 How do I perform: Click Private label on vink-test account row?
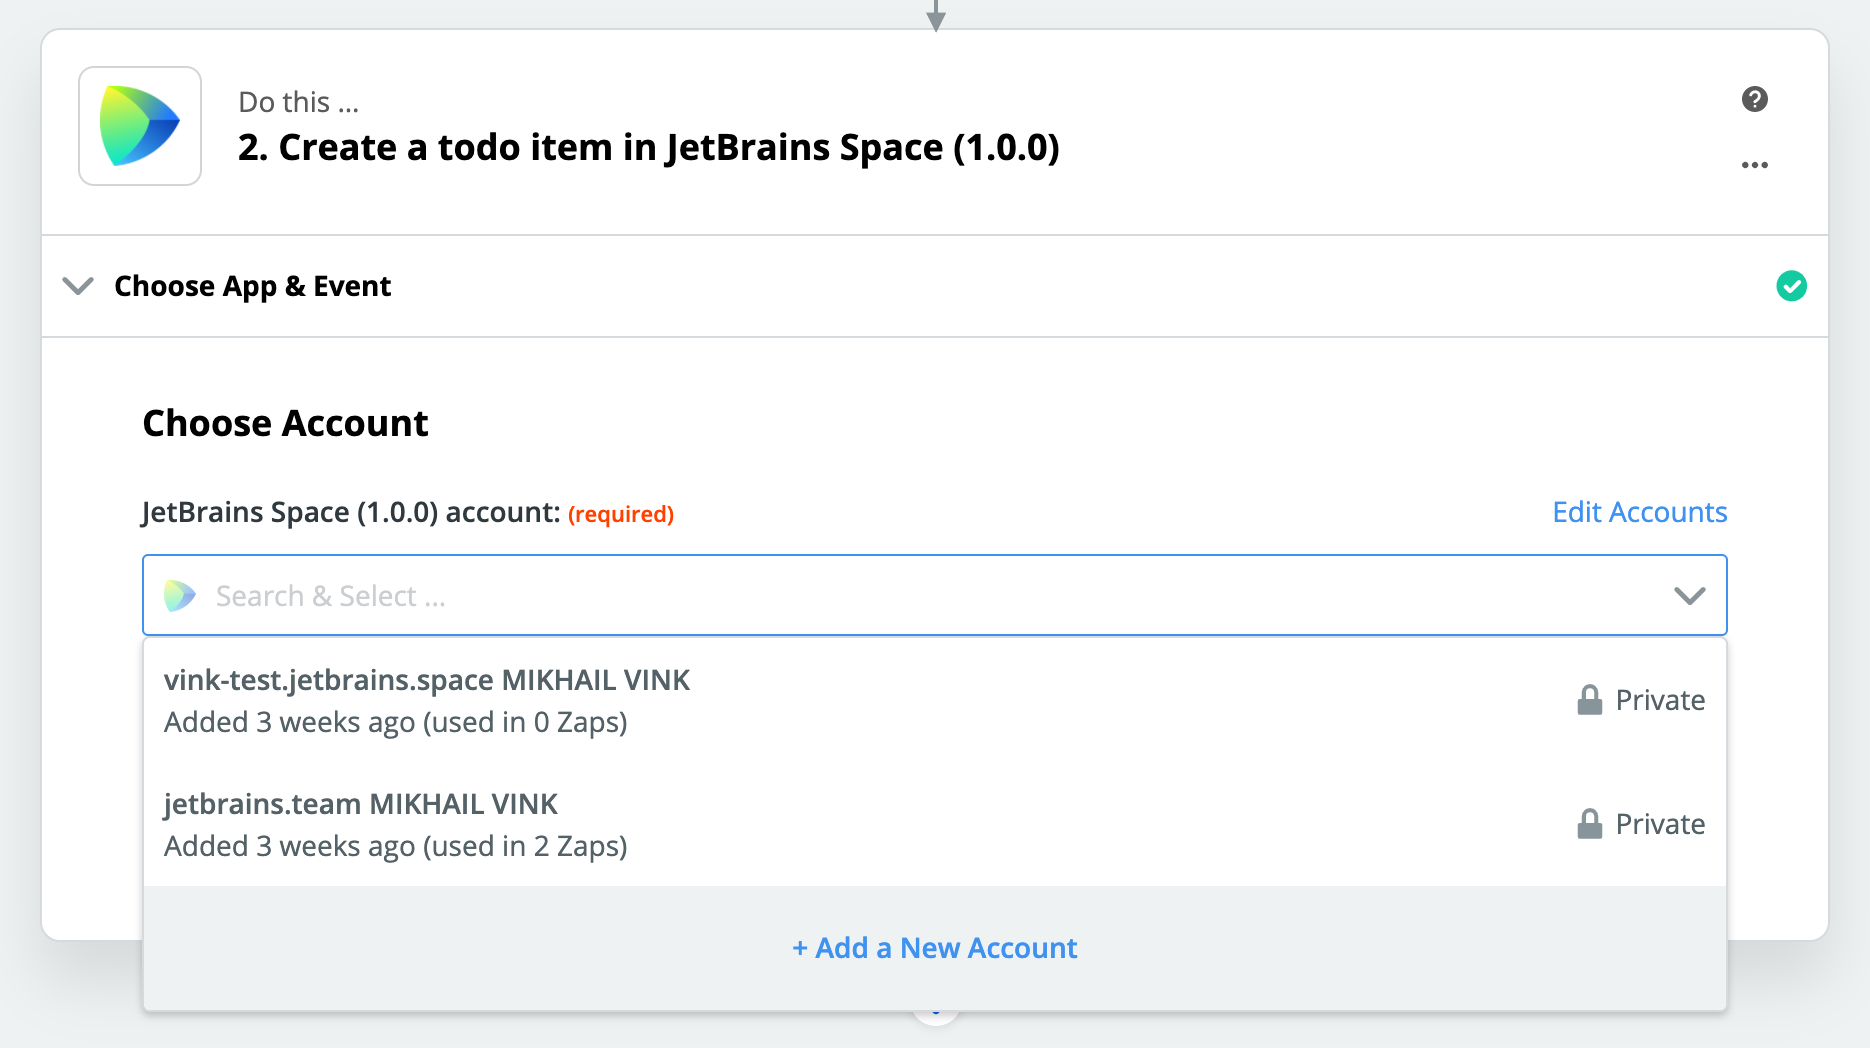(1660, 700)
